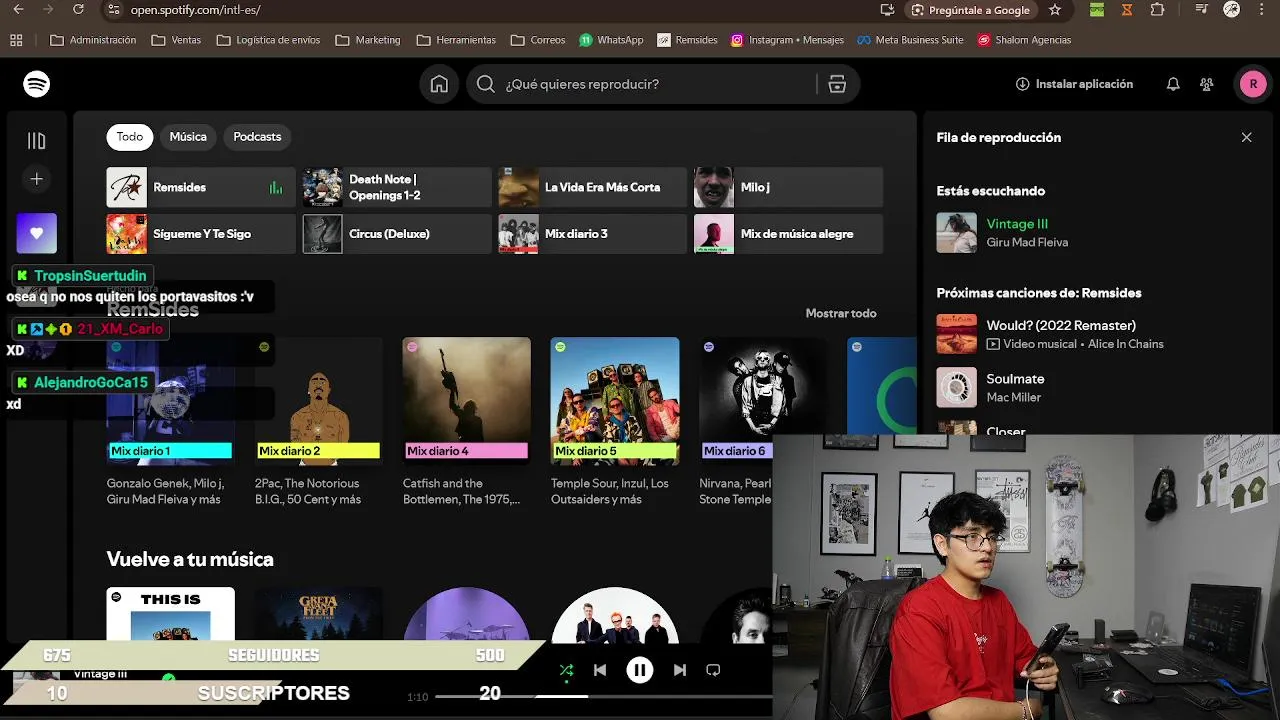
Task: Open the profile avatar R
Action: point(1253,84)
